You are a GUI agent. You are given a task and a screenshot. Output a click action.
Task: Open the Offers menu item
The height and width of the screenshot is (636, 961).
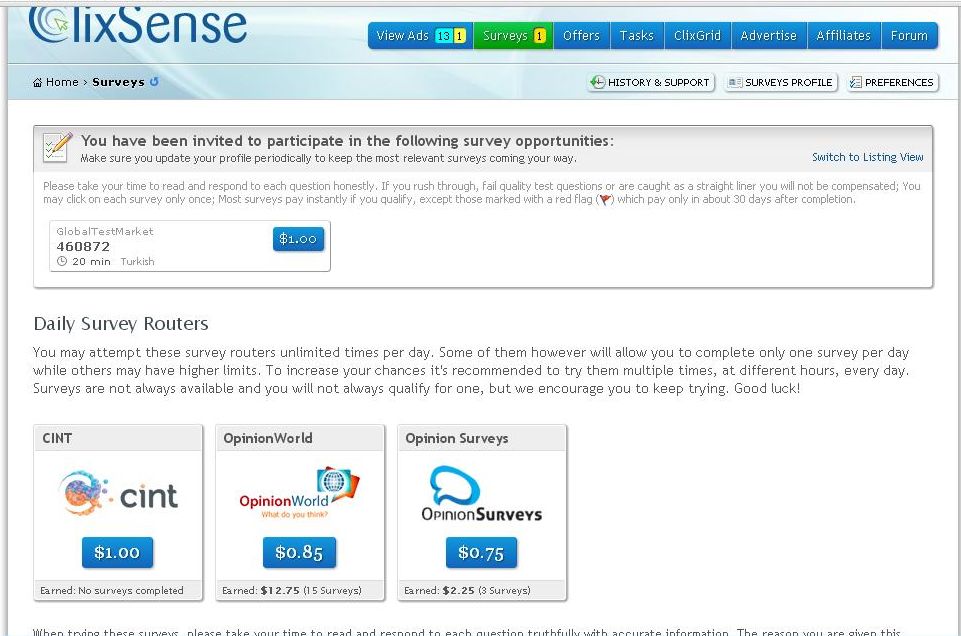pos(581,35)
